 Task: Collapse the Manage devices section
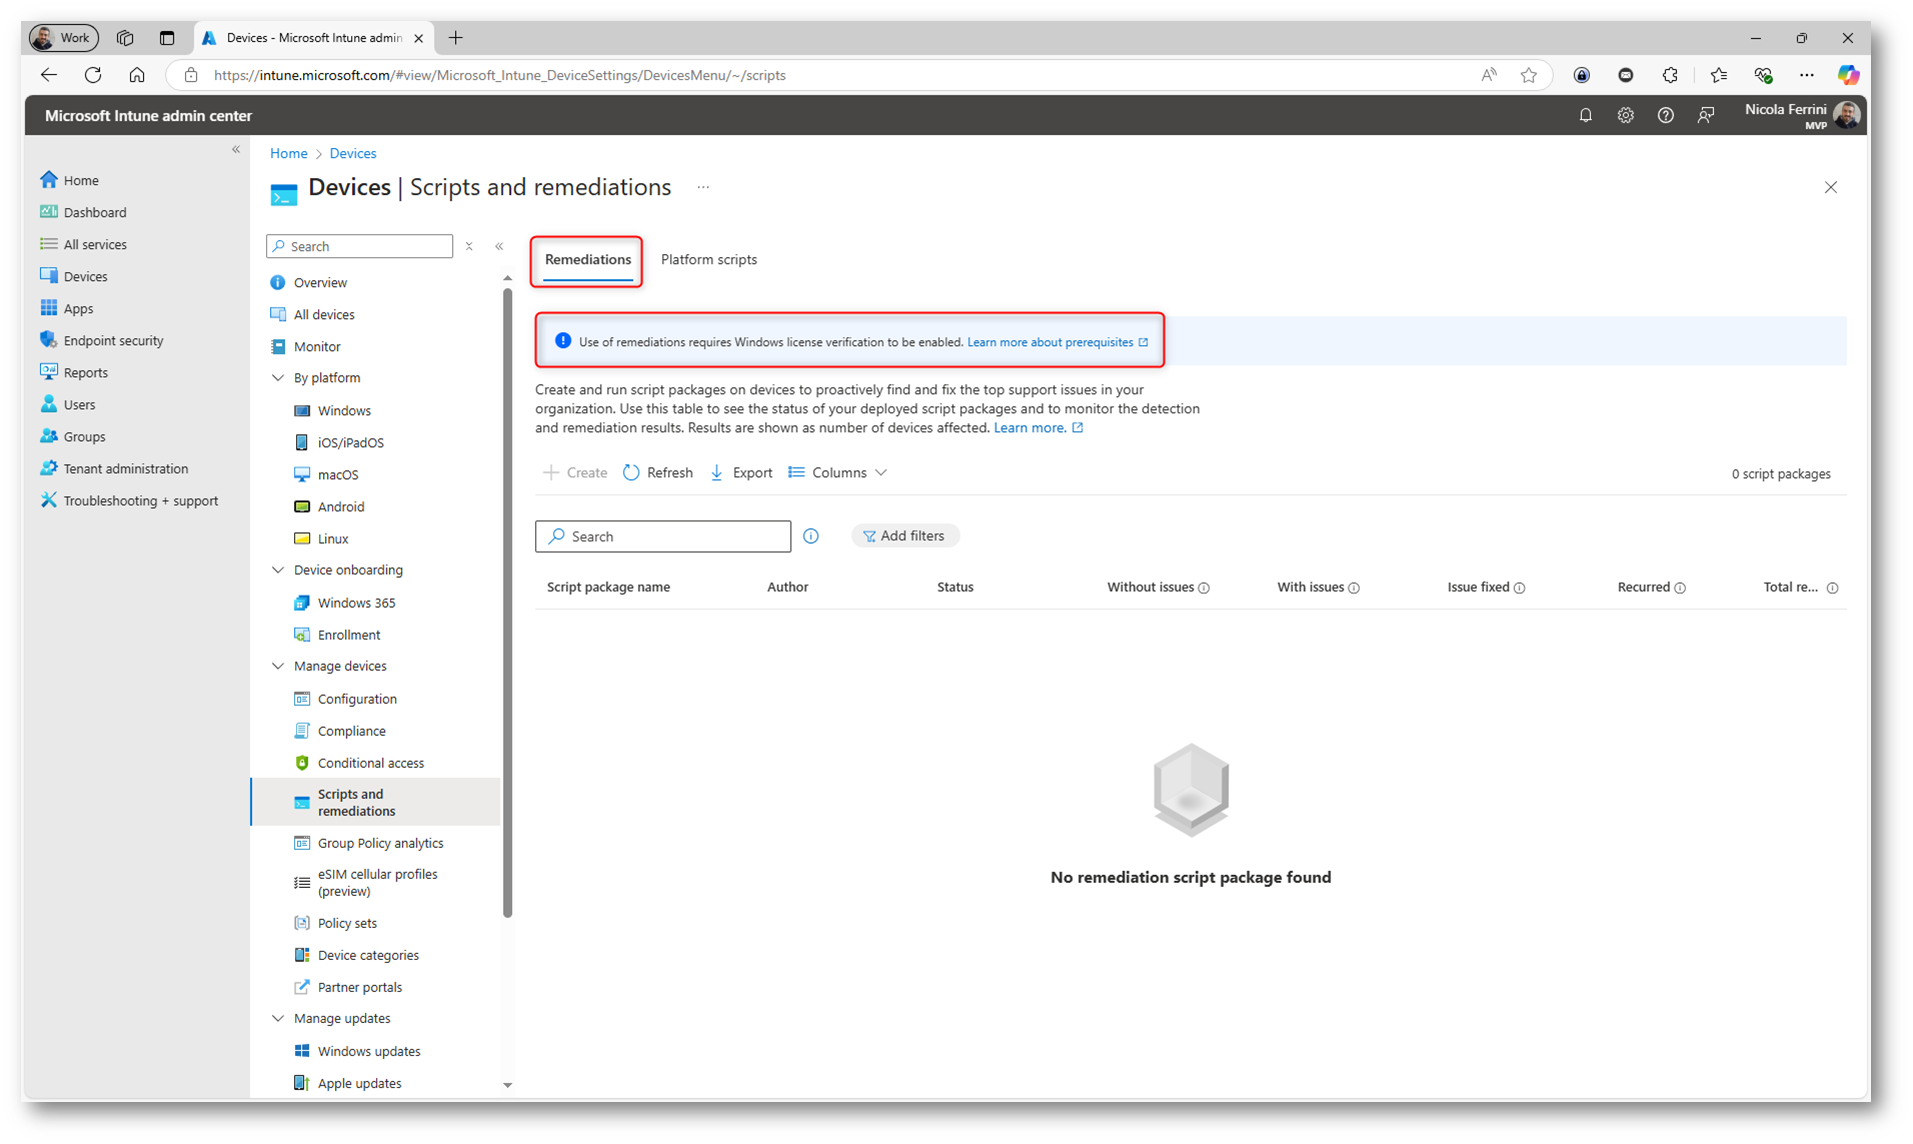coord(278,666)
